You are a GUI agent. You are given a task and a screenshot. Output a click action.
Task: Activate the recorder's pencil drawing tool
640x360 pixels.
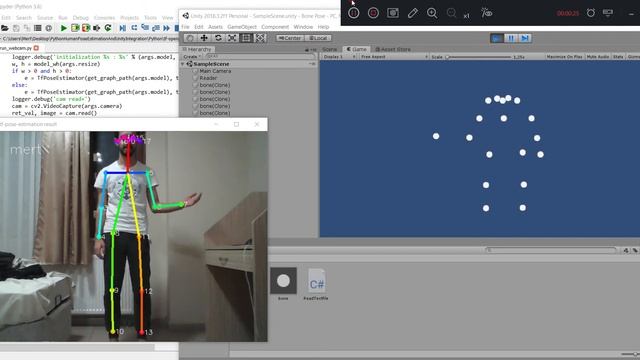coord(412,13)
